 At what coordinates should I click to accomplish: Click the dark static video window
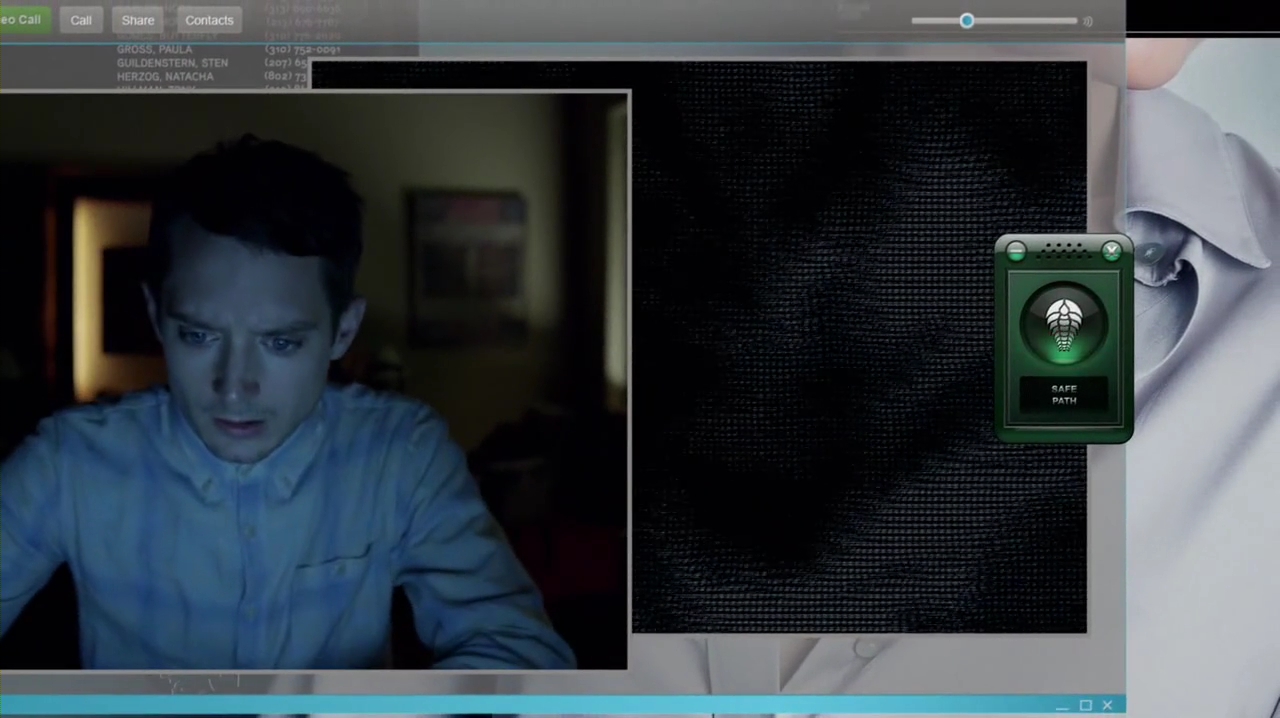click(x=859, y=347)
